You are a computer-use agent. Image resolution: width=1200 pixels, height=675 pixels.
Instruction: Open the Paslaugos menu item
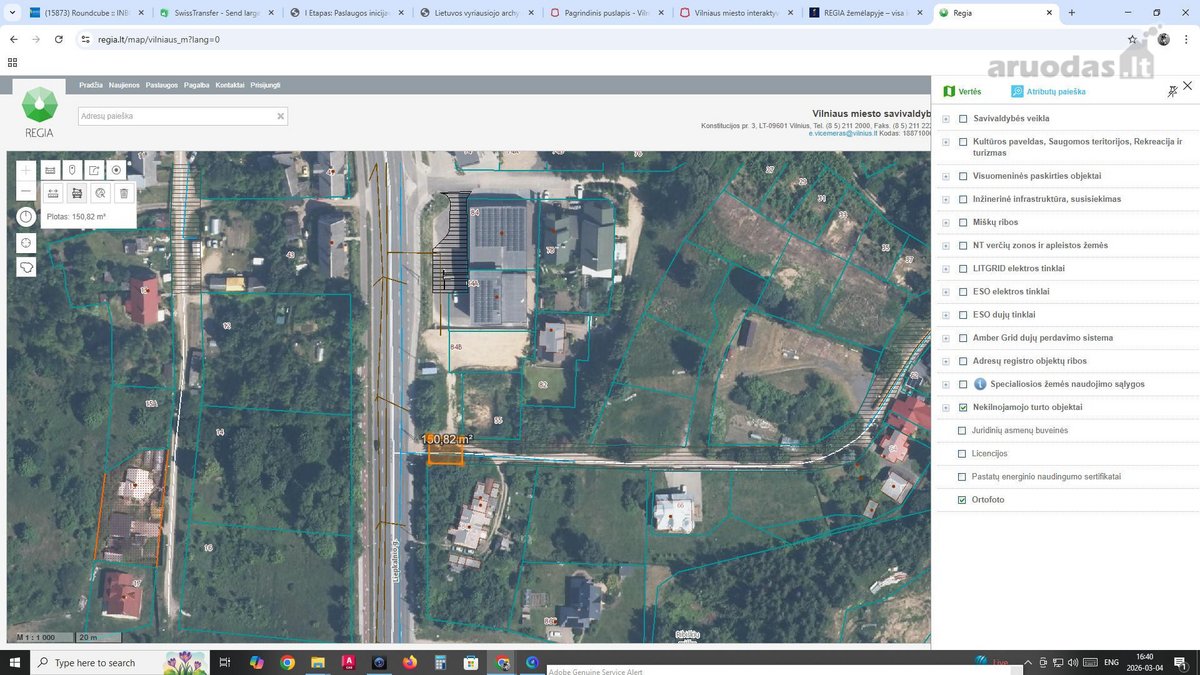pos(162,85)
